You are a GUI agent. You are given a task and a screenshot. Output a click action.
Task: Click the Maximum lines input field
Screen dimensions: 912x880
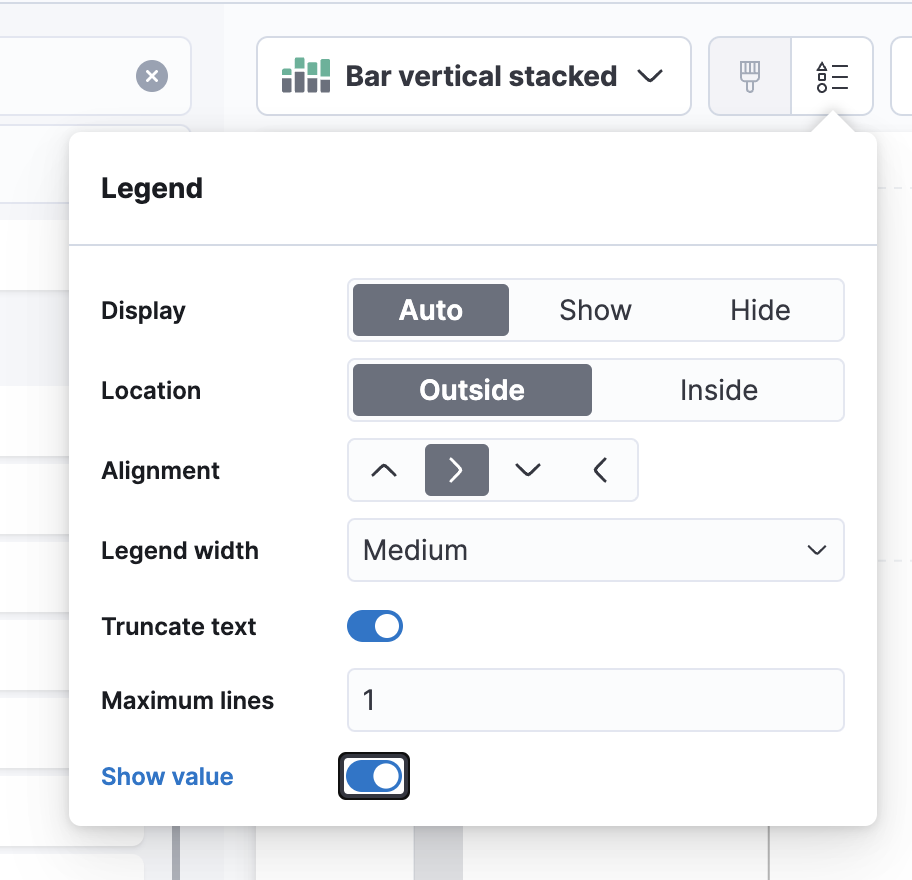595,700
